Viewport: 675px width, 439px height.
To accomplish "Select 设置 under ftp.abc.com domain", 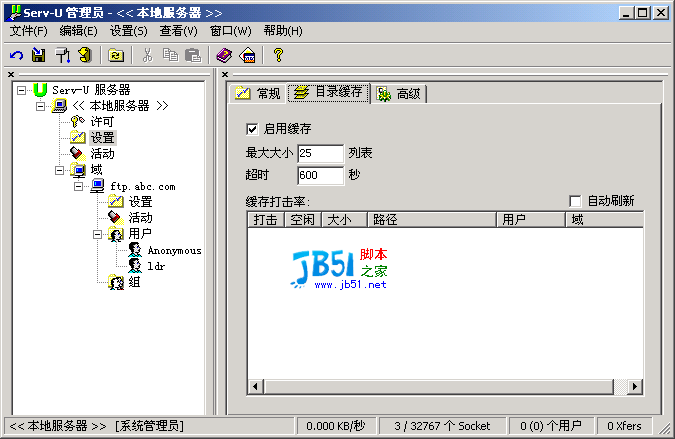I will pyautogui.click(x=140, y=201).
